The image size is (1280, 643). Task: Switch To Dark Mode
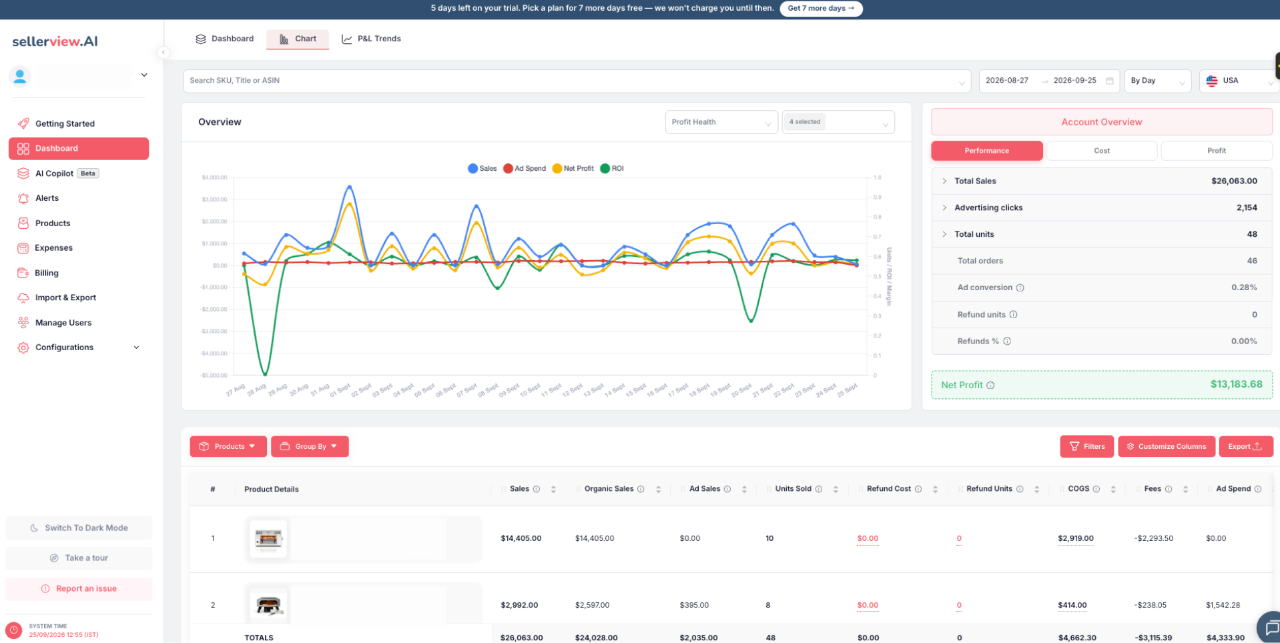[x=79, y=528]
